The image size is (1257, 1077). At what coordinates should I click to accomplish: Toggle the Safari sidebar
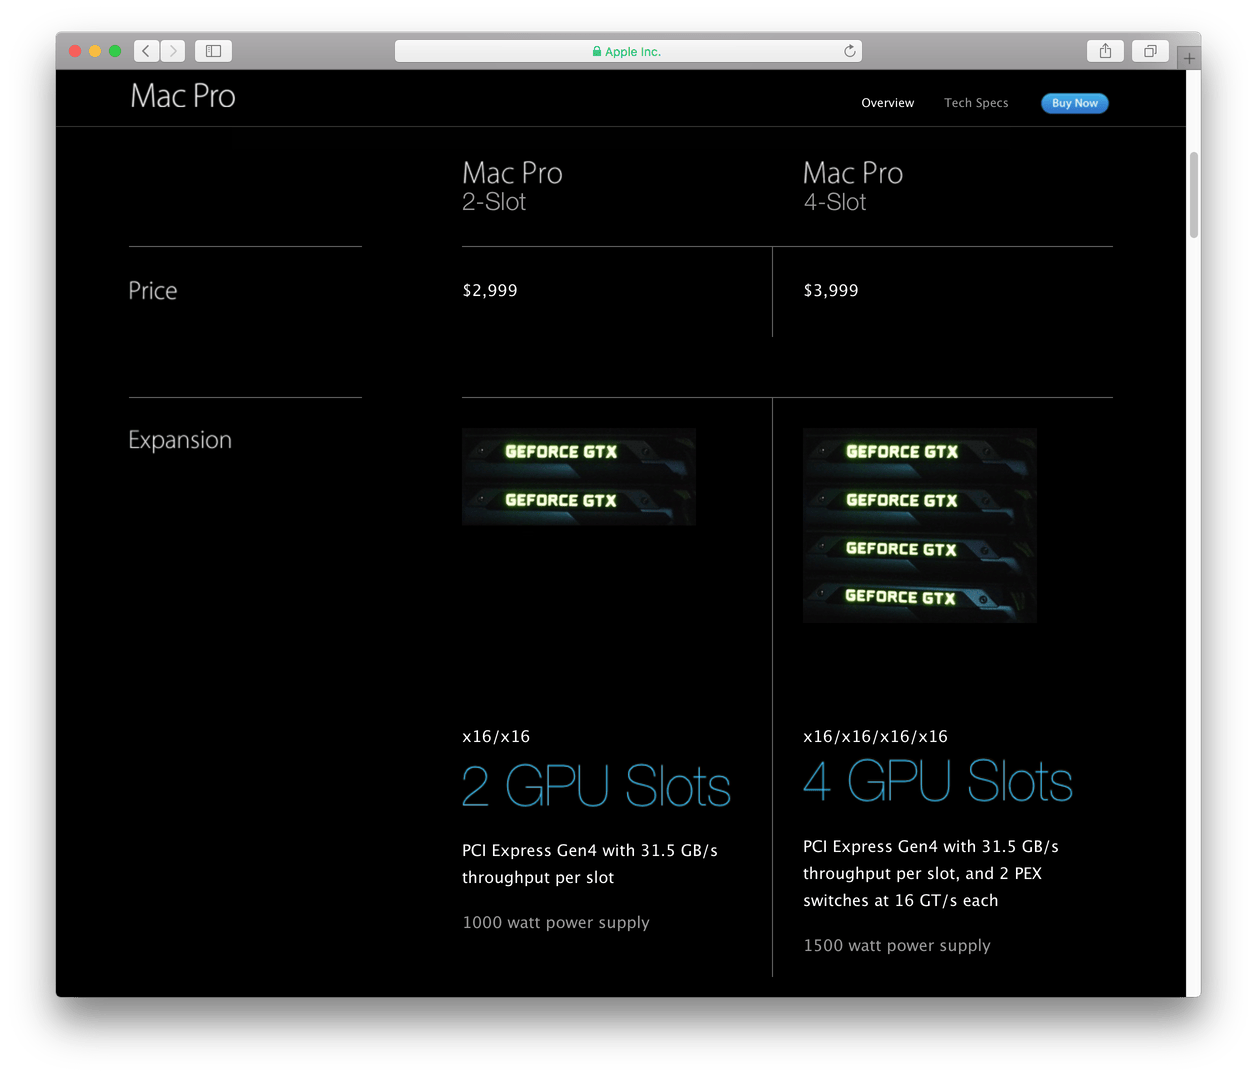point(212,50)
